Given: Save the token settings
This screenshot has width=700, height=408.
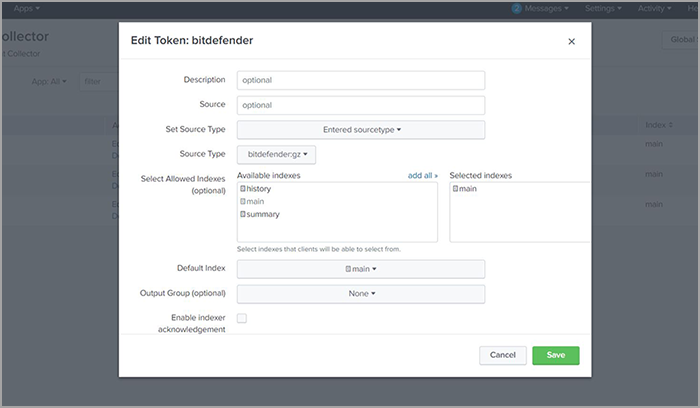Looking at the screenshot, I should tap(555, 355).
